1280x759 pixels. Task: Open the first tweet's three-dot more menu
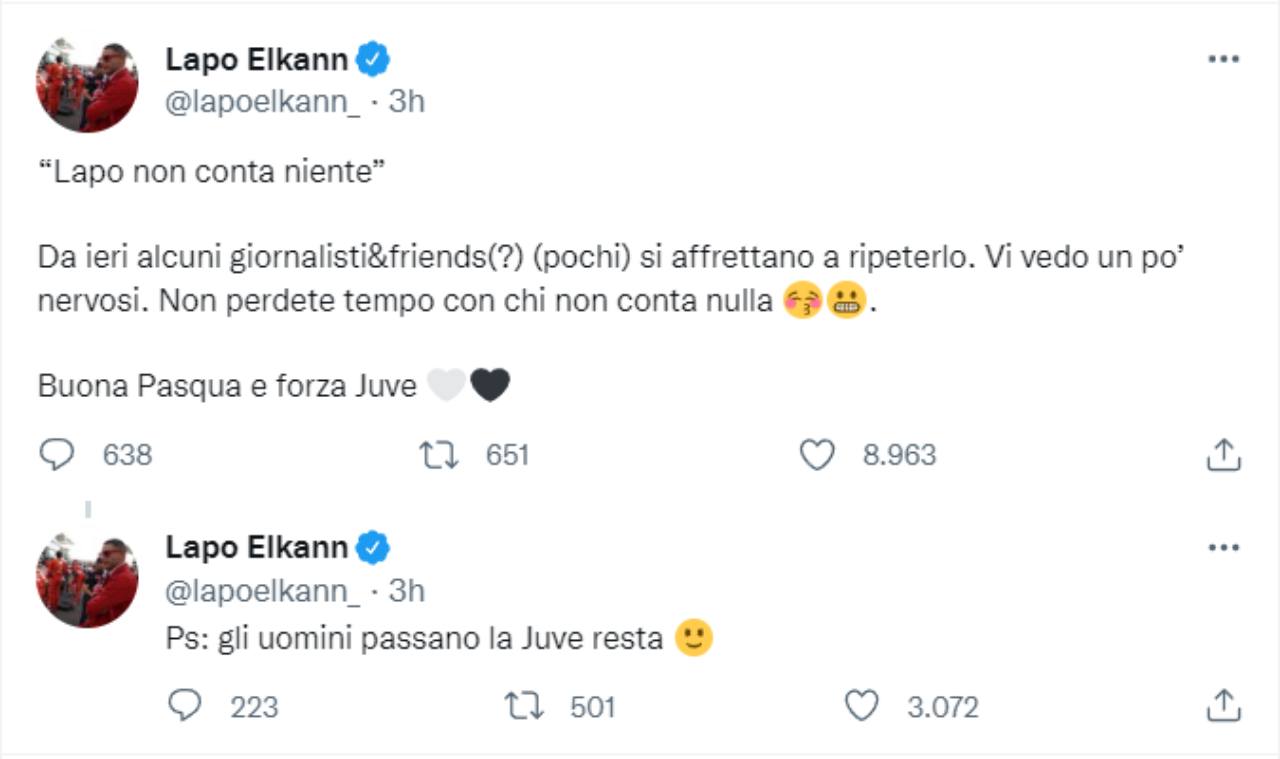pos(1223,60)
